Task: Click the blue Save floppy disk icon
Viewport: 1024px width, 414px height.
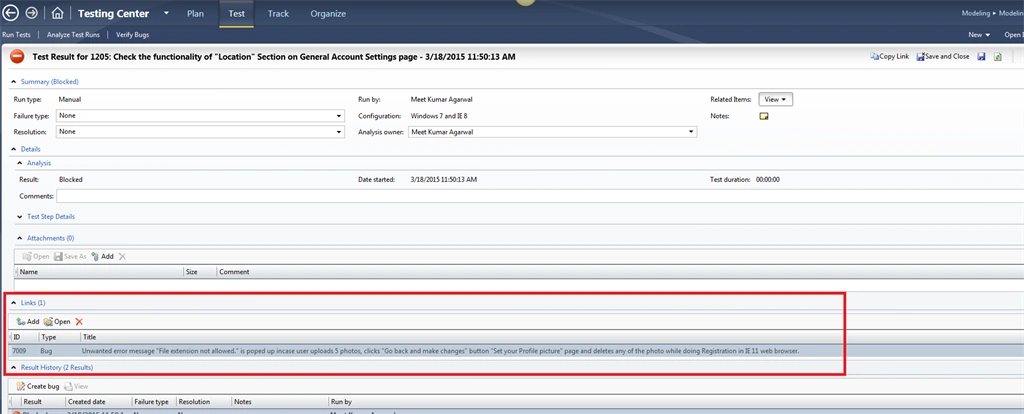Action: pyautogui.click(x=981, y=57)
